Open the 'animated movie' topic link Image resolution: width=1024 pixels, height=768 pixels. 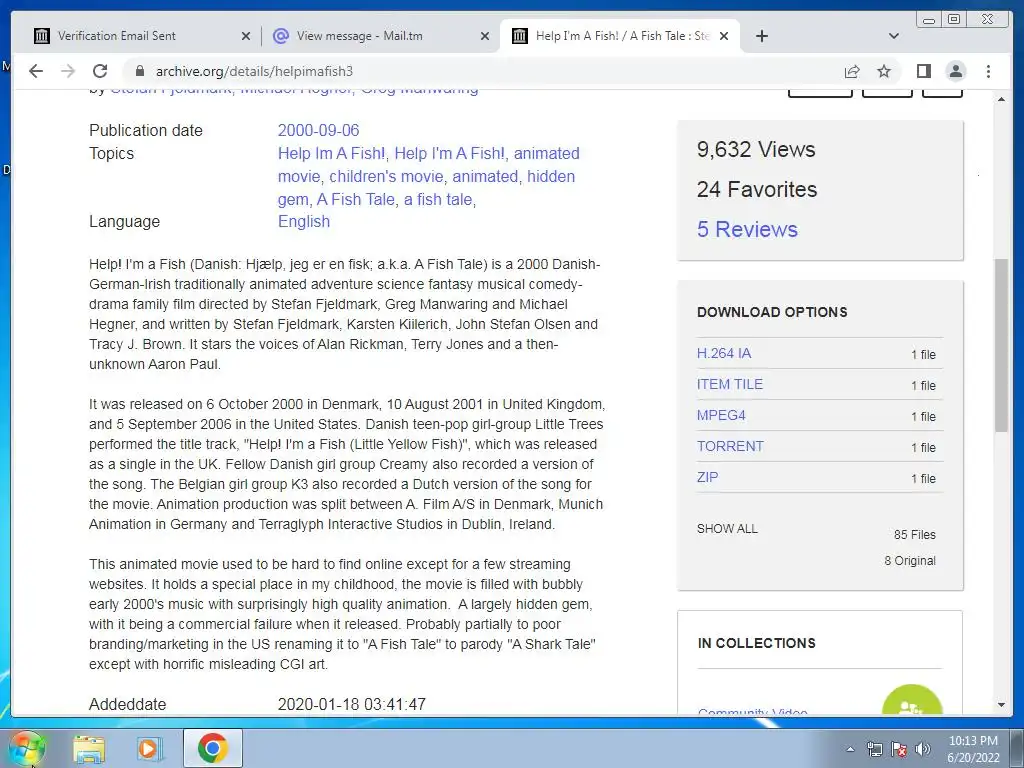click(x=429, y=165)
